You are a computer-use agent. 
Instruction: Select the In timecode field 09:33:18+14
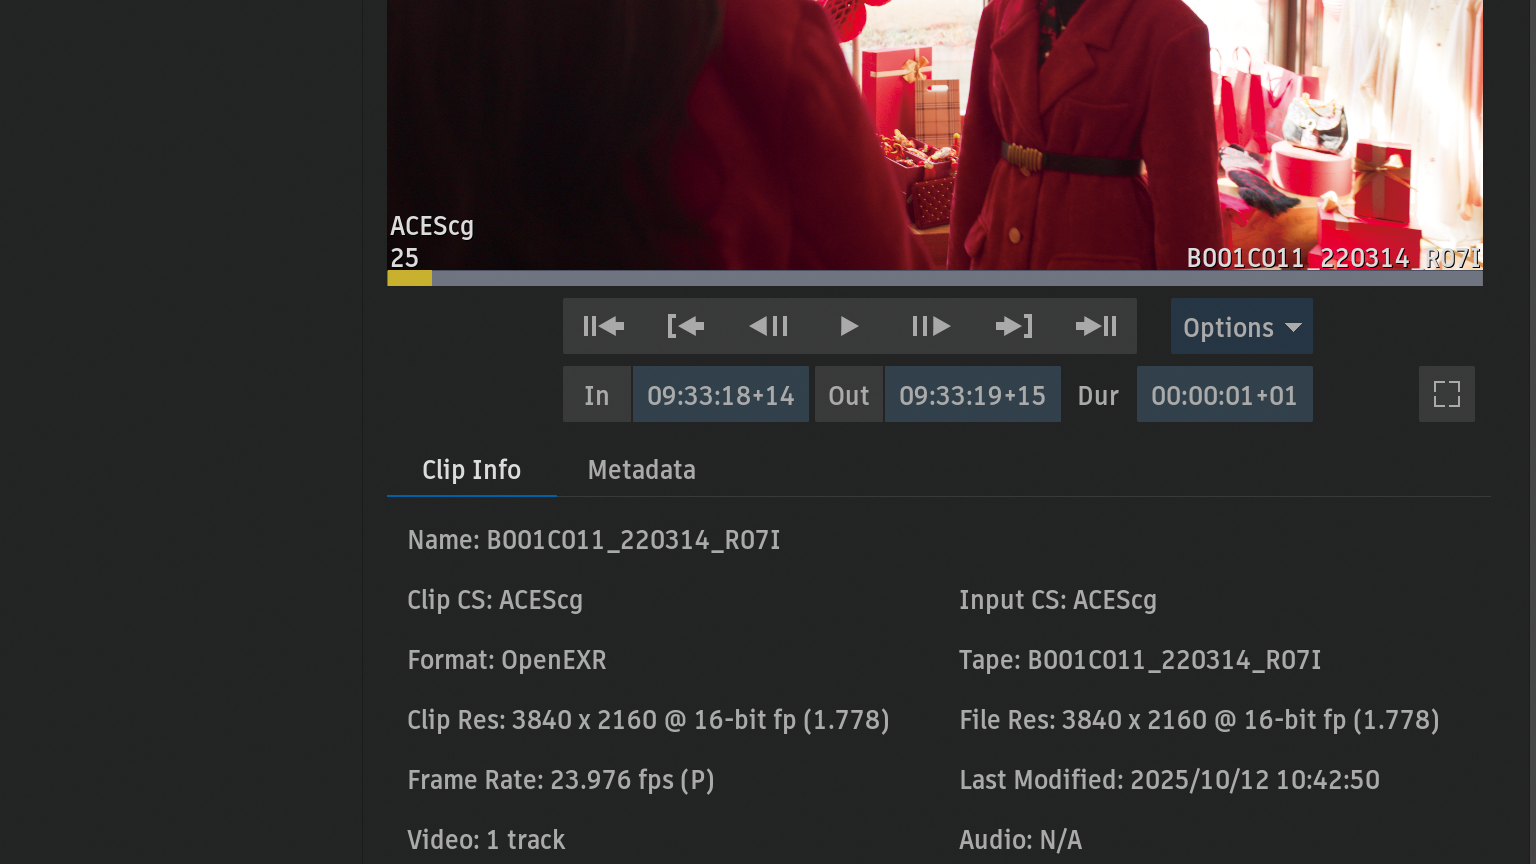[x=720, y=395]
